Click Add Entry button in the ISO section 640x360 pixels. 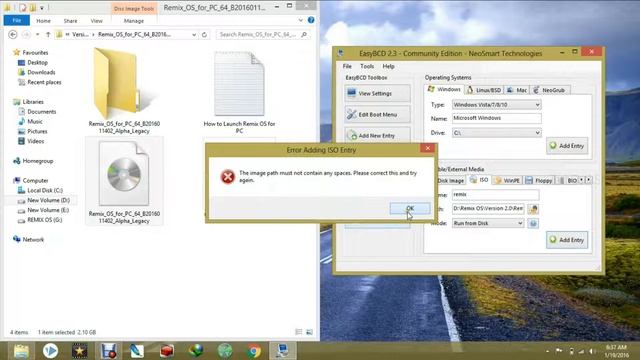(567, 240)
